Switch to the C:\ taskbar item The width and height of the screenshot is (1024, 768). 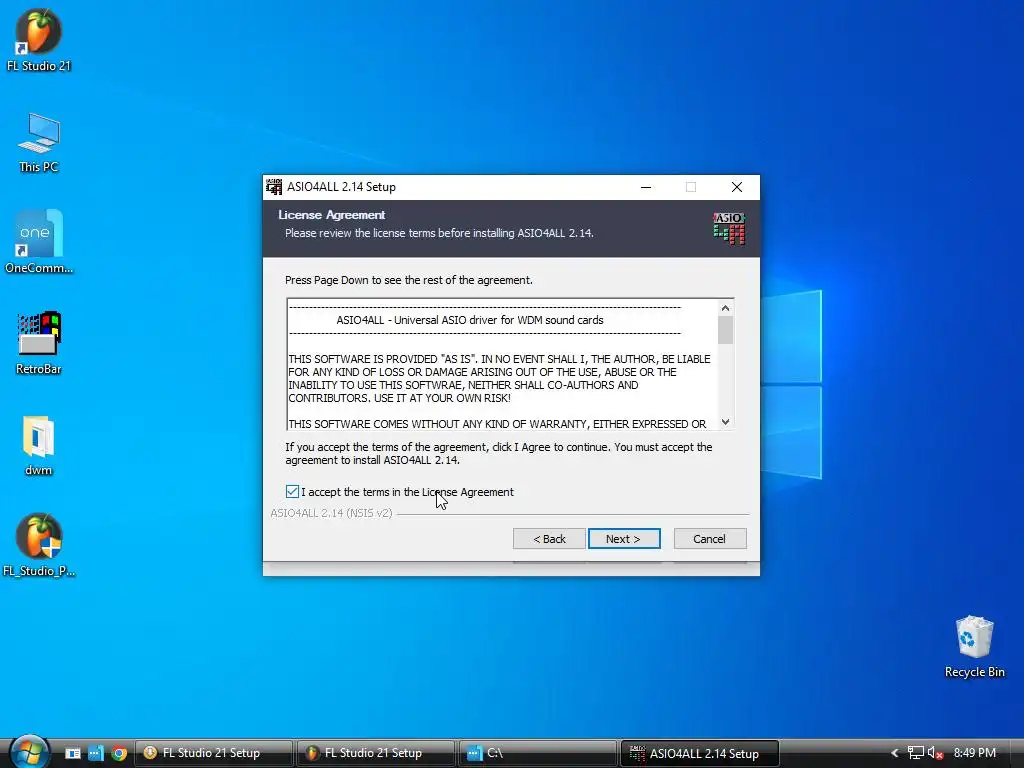point(537,753)
